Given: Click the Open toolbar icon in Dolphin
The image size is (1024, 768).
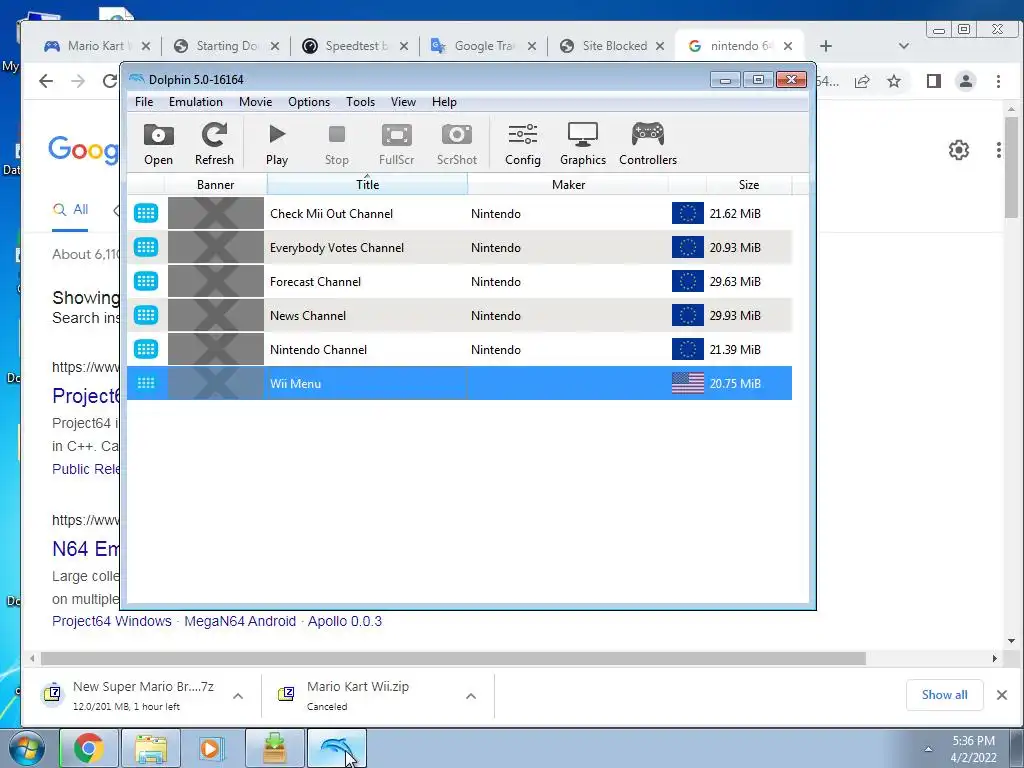Looking at the screenshot, I should (159, 144).
